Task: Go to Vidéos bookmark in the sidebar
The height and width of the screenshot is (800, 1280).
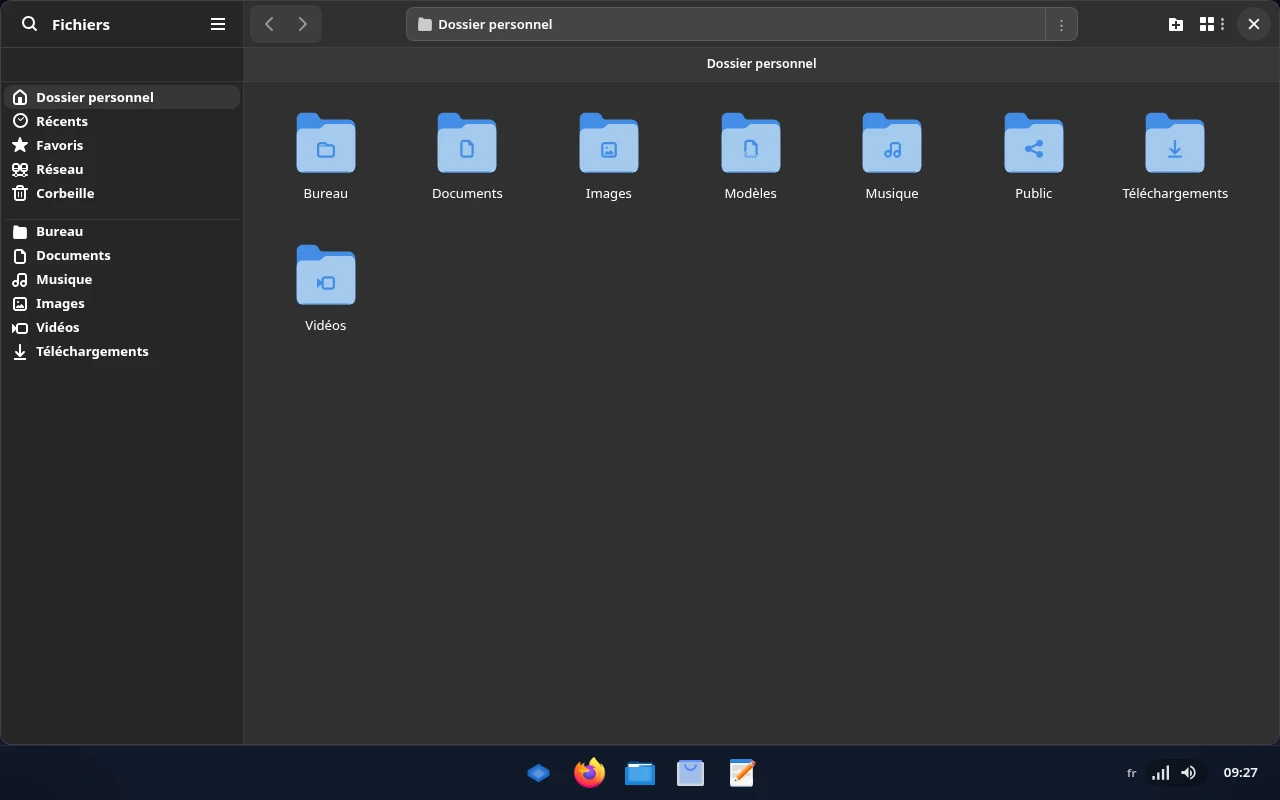Action: click(x=122, y=327)
